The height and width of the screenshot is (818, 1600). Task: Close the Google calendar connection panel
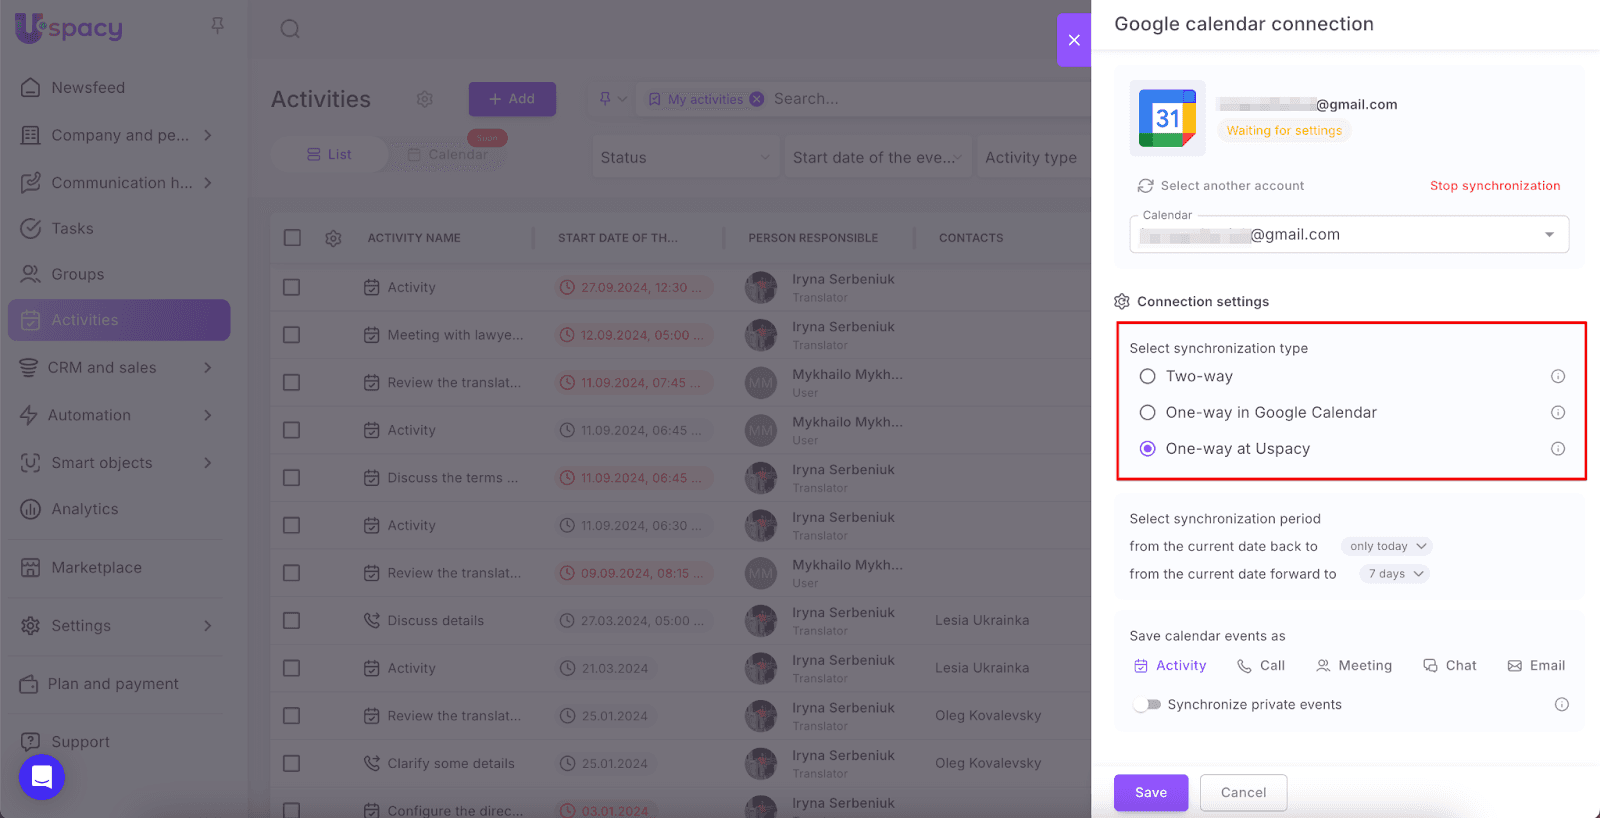point(1074,40)
